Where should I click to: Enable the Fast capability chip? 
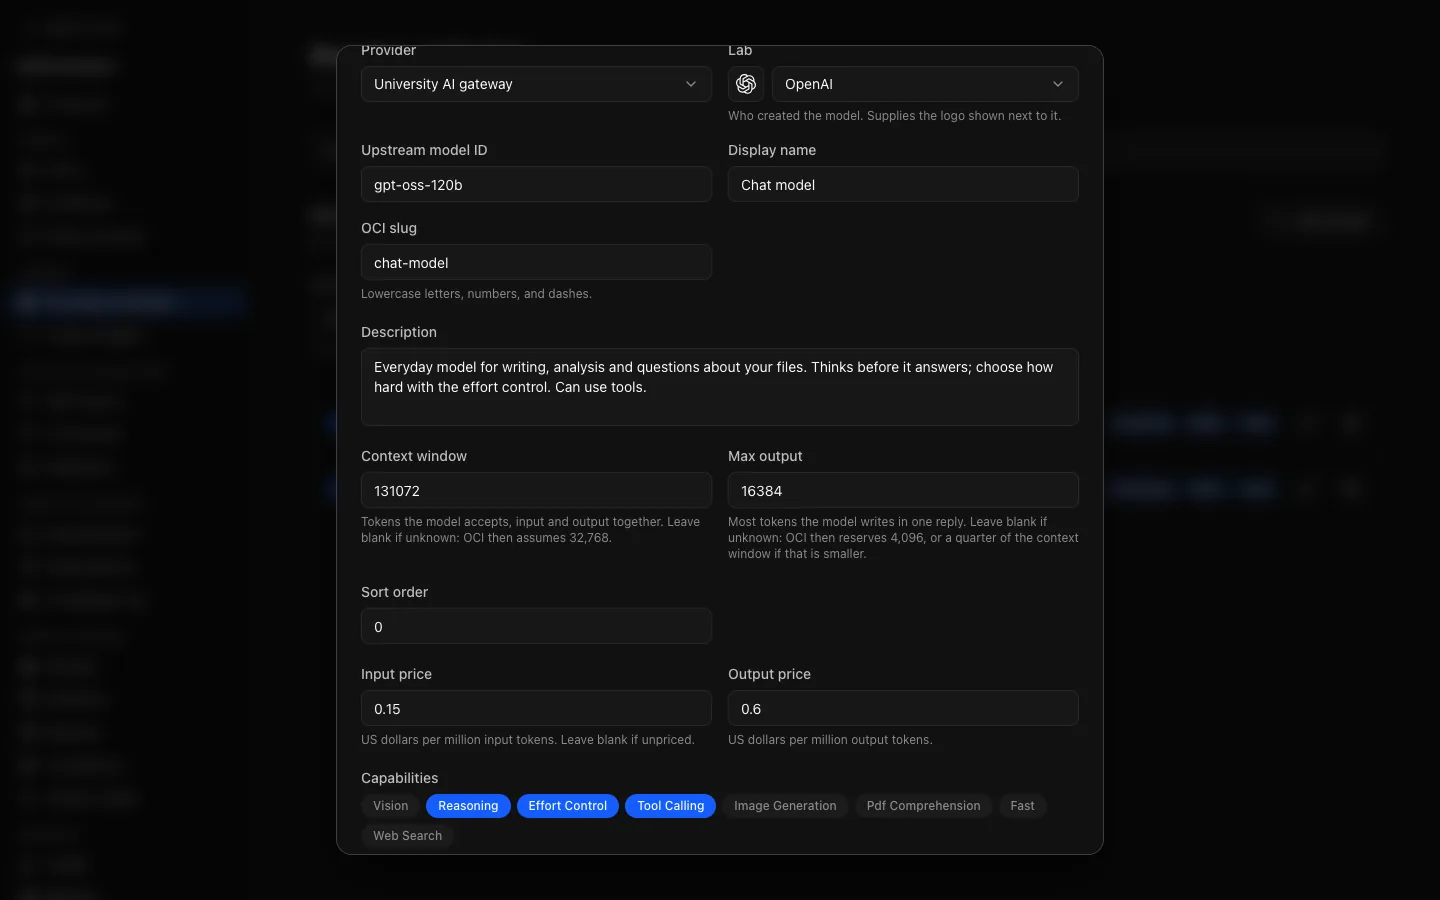[x=1022, y=806]
